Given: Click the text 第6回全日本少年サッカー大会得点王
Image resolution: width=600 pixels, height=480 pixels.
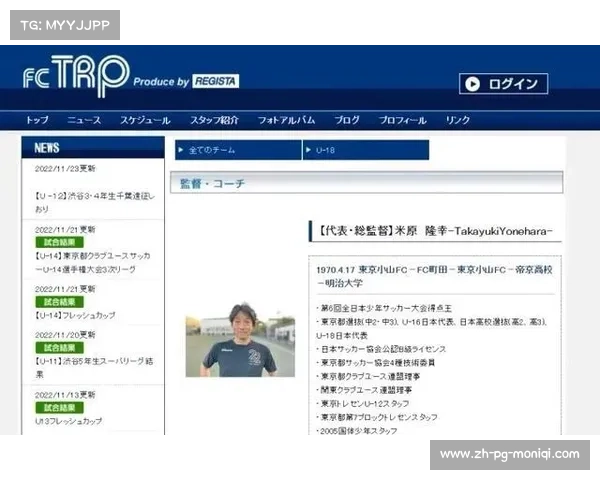Looking at the screenshot, I should tap(386, 308).
